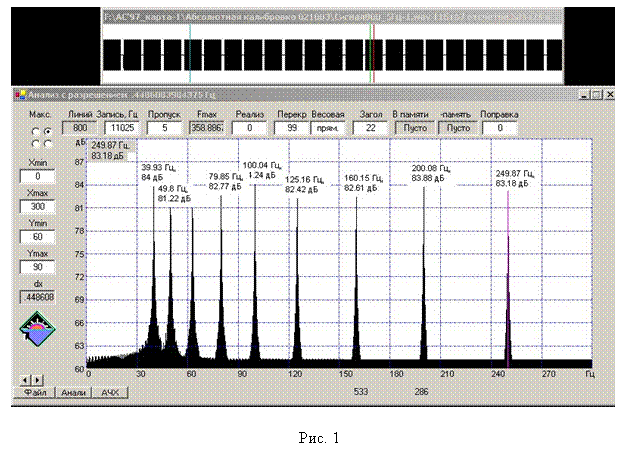Screen dimensions: 628x460
Task: Click the right scroll arrow above Анали
Action: click(38, 380)
